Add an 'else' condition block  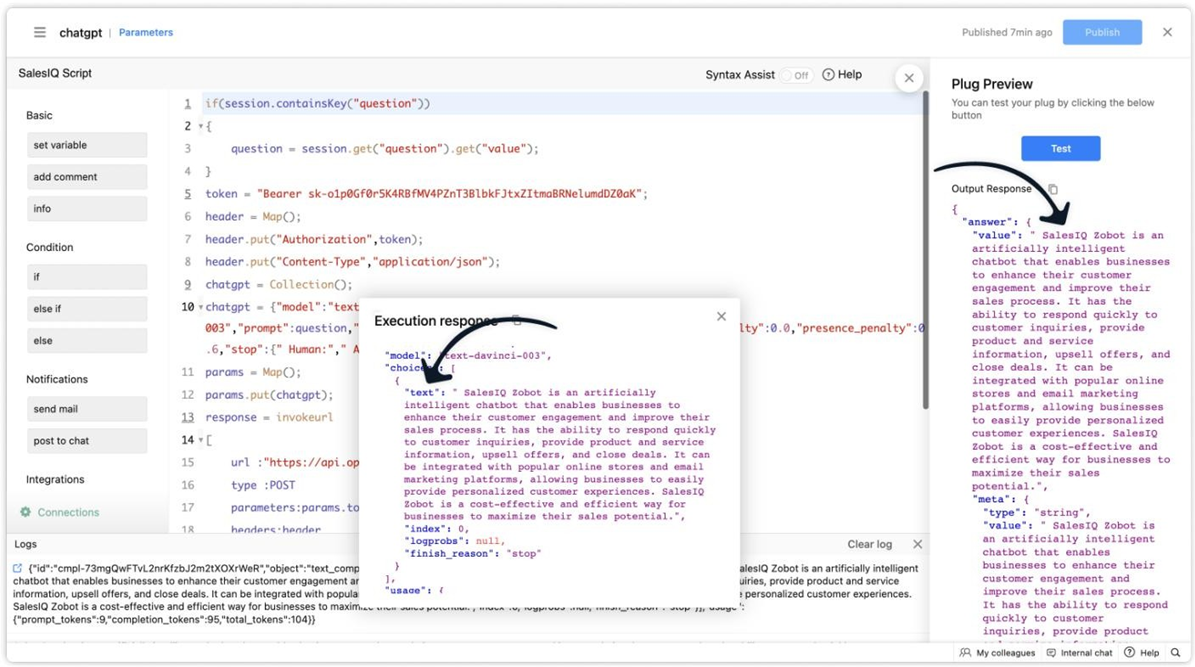87,341
